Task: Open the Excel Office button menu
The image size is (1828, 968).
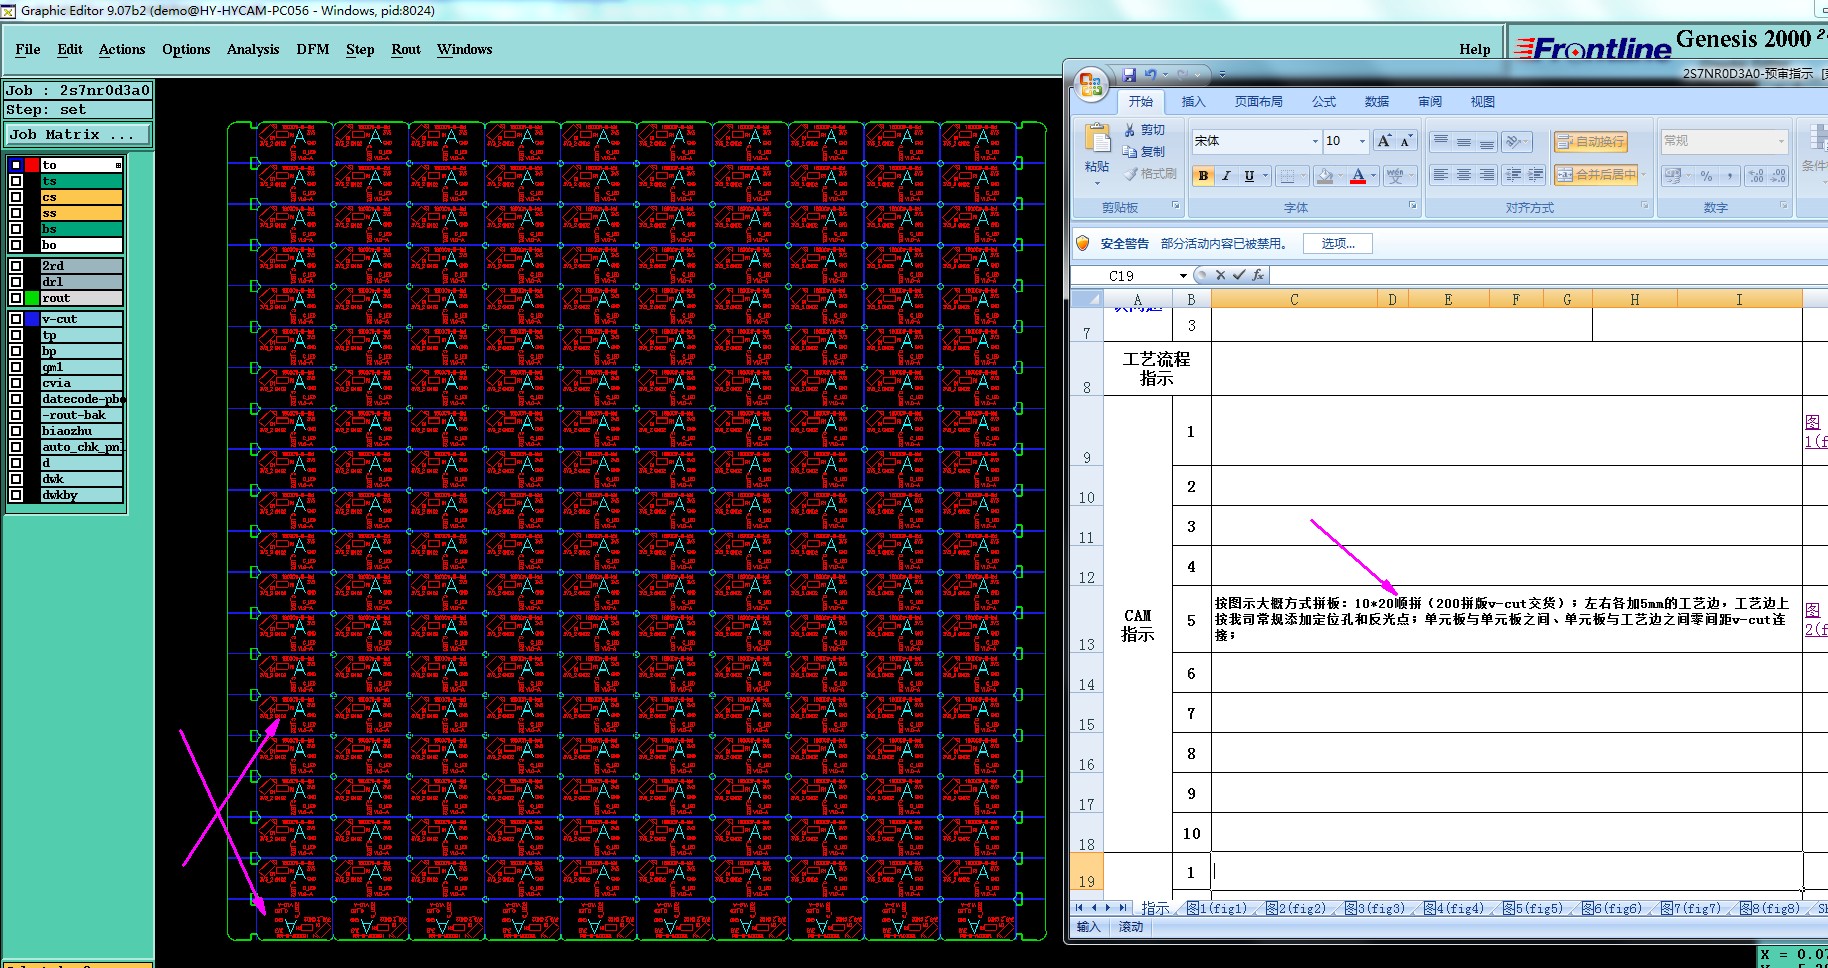Action: tap(1091, 84)
